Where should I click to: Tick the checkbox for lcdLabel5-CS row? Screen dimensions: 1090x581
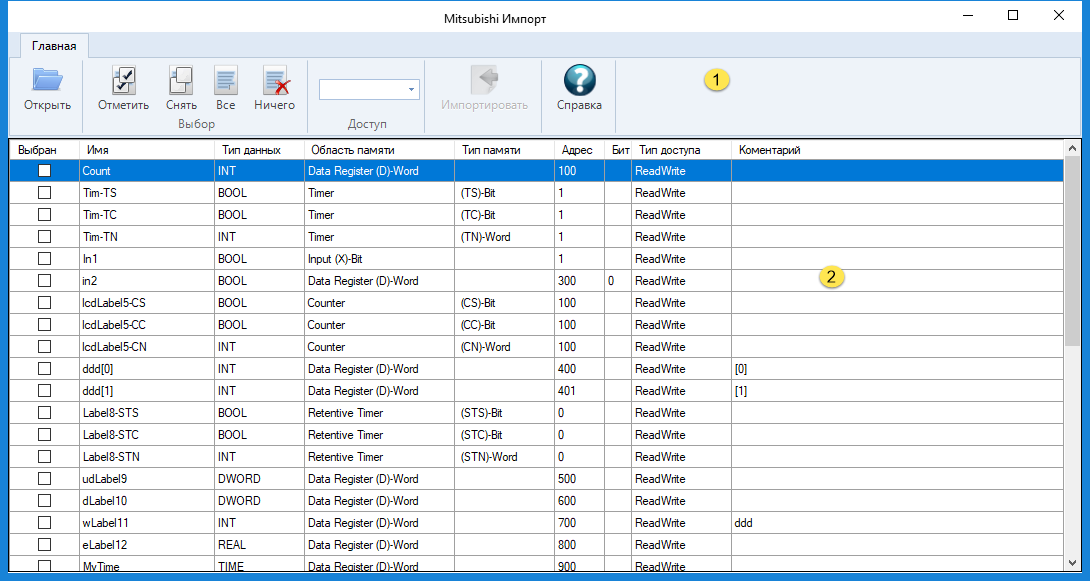click(x=44, y=303)
